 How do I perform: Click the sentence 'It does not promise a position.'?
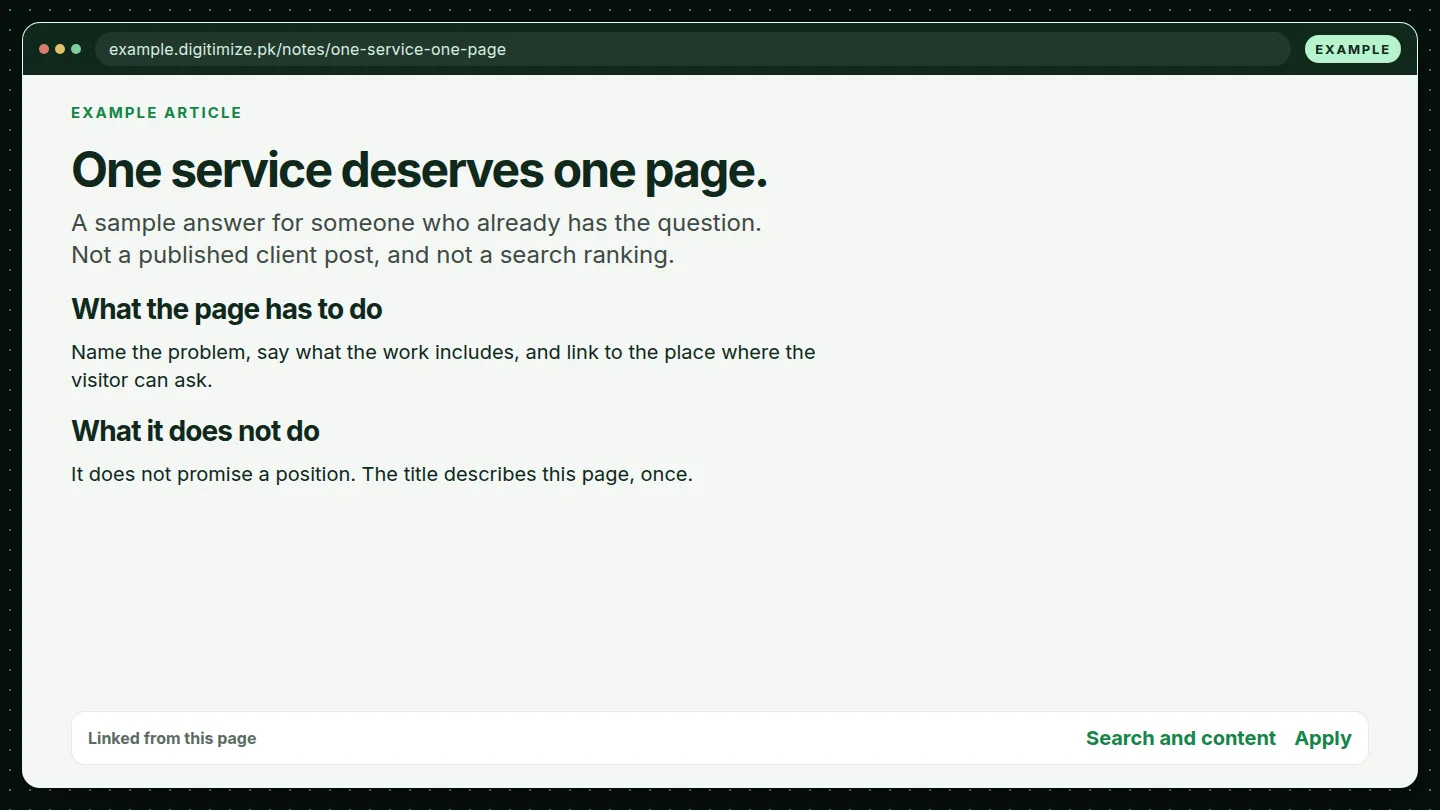(x=213, y=474)
